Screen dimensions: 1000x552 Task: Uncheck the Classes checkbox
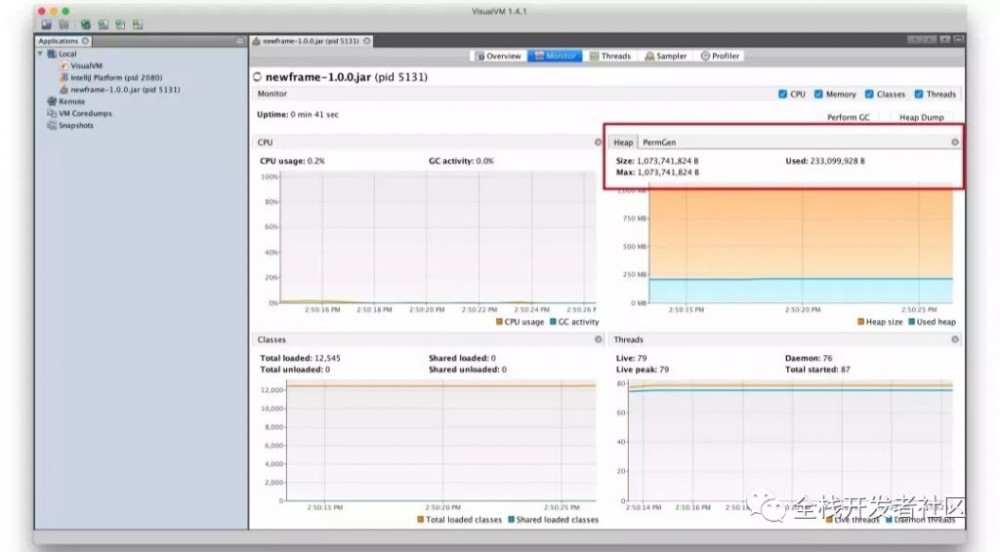[869, 94]
